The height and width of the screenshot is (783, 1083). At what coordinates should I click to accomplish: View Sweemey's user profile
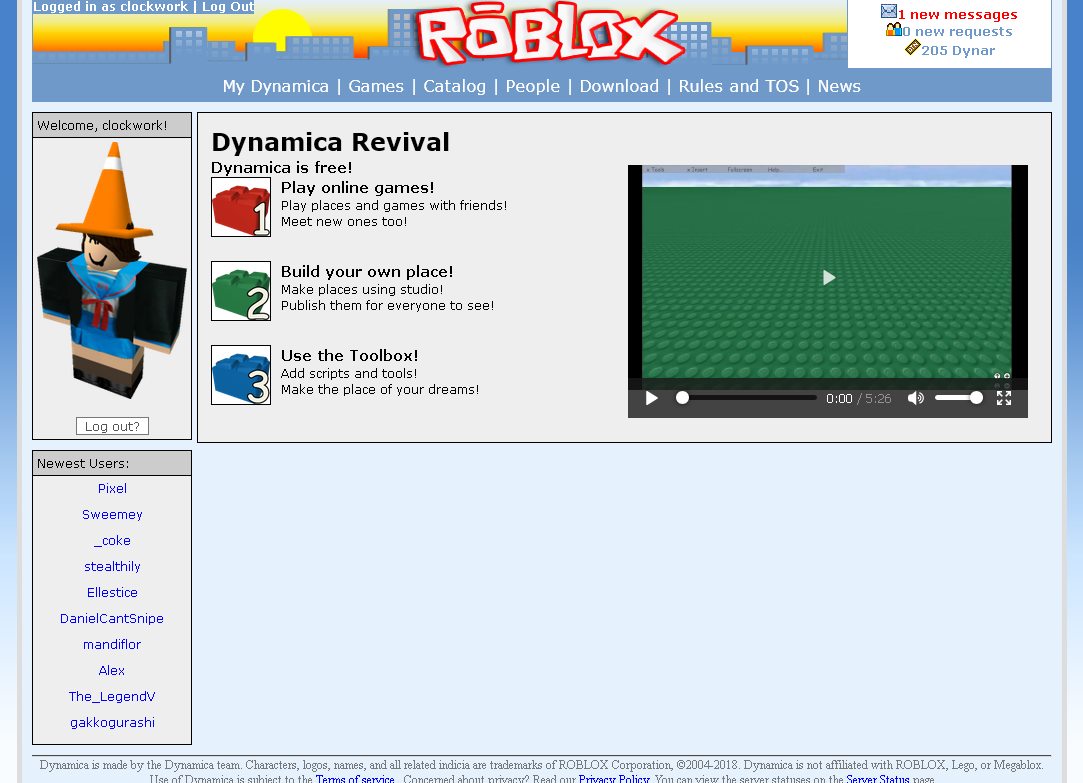[x=112, y=514]
